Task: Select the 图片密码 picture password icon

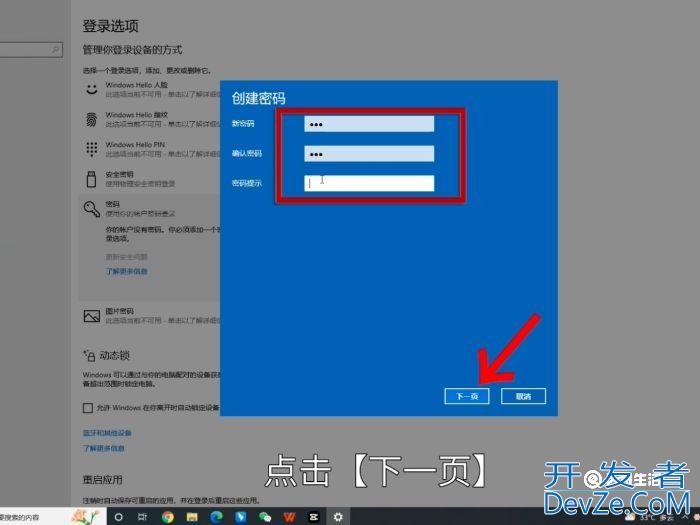Action: [92, 316]
